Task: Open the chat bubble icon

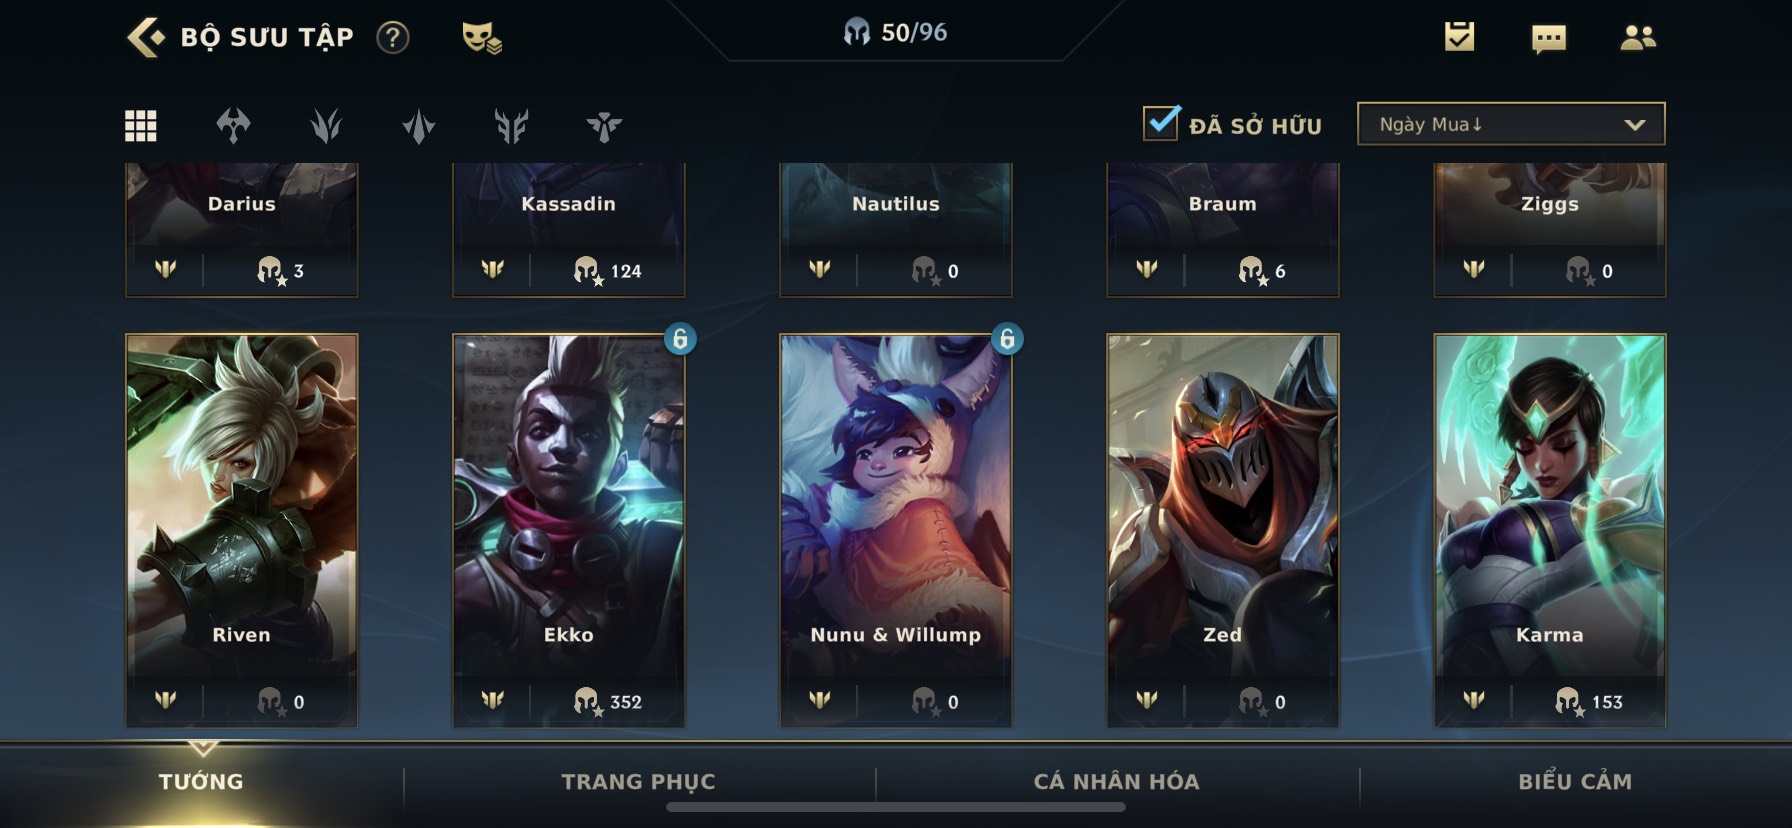Action: pyautogui.click(x=1548, y=39)
